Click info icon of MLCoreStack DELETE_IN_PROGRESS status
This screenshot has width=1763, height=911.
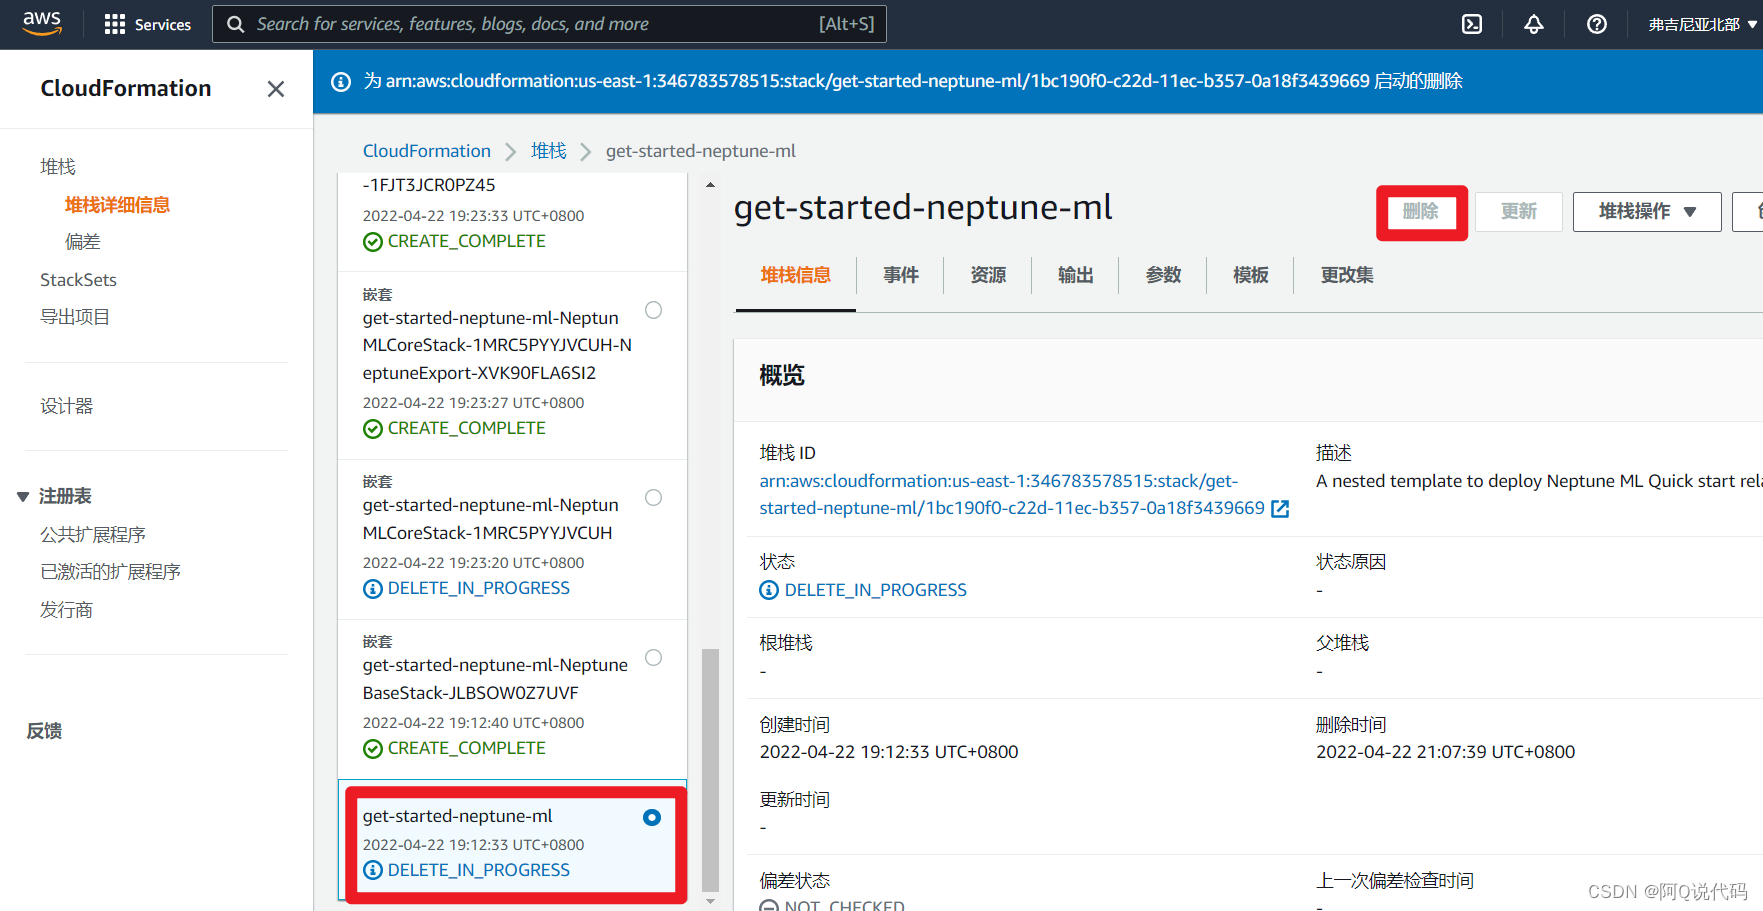click(x=373, y=589)
